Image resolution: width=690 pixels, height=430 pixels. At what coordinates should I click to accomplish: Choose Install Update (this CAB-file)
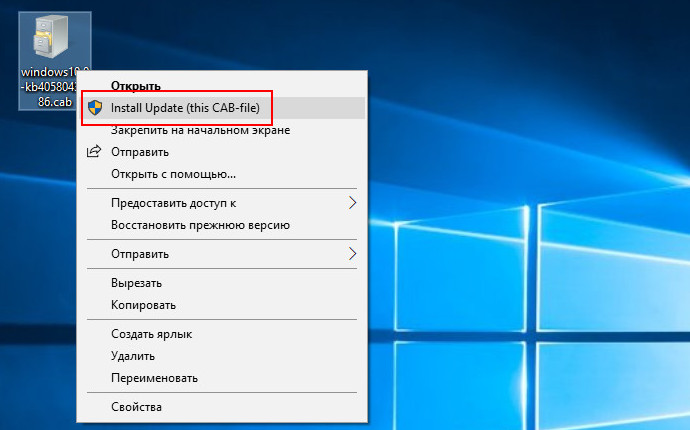point(224,108)
